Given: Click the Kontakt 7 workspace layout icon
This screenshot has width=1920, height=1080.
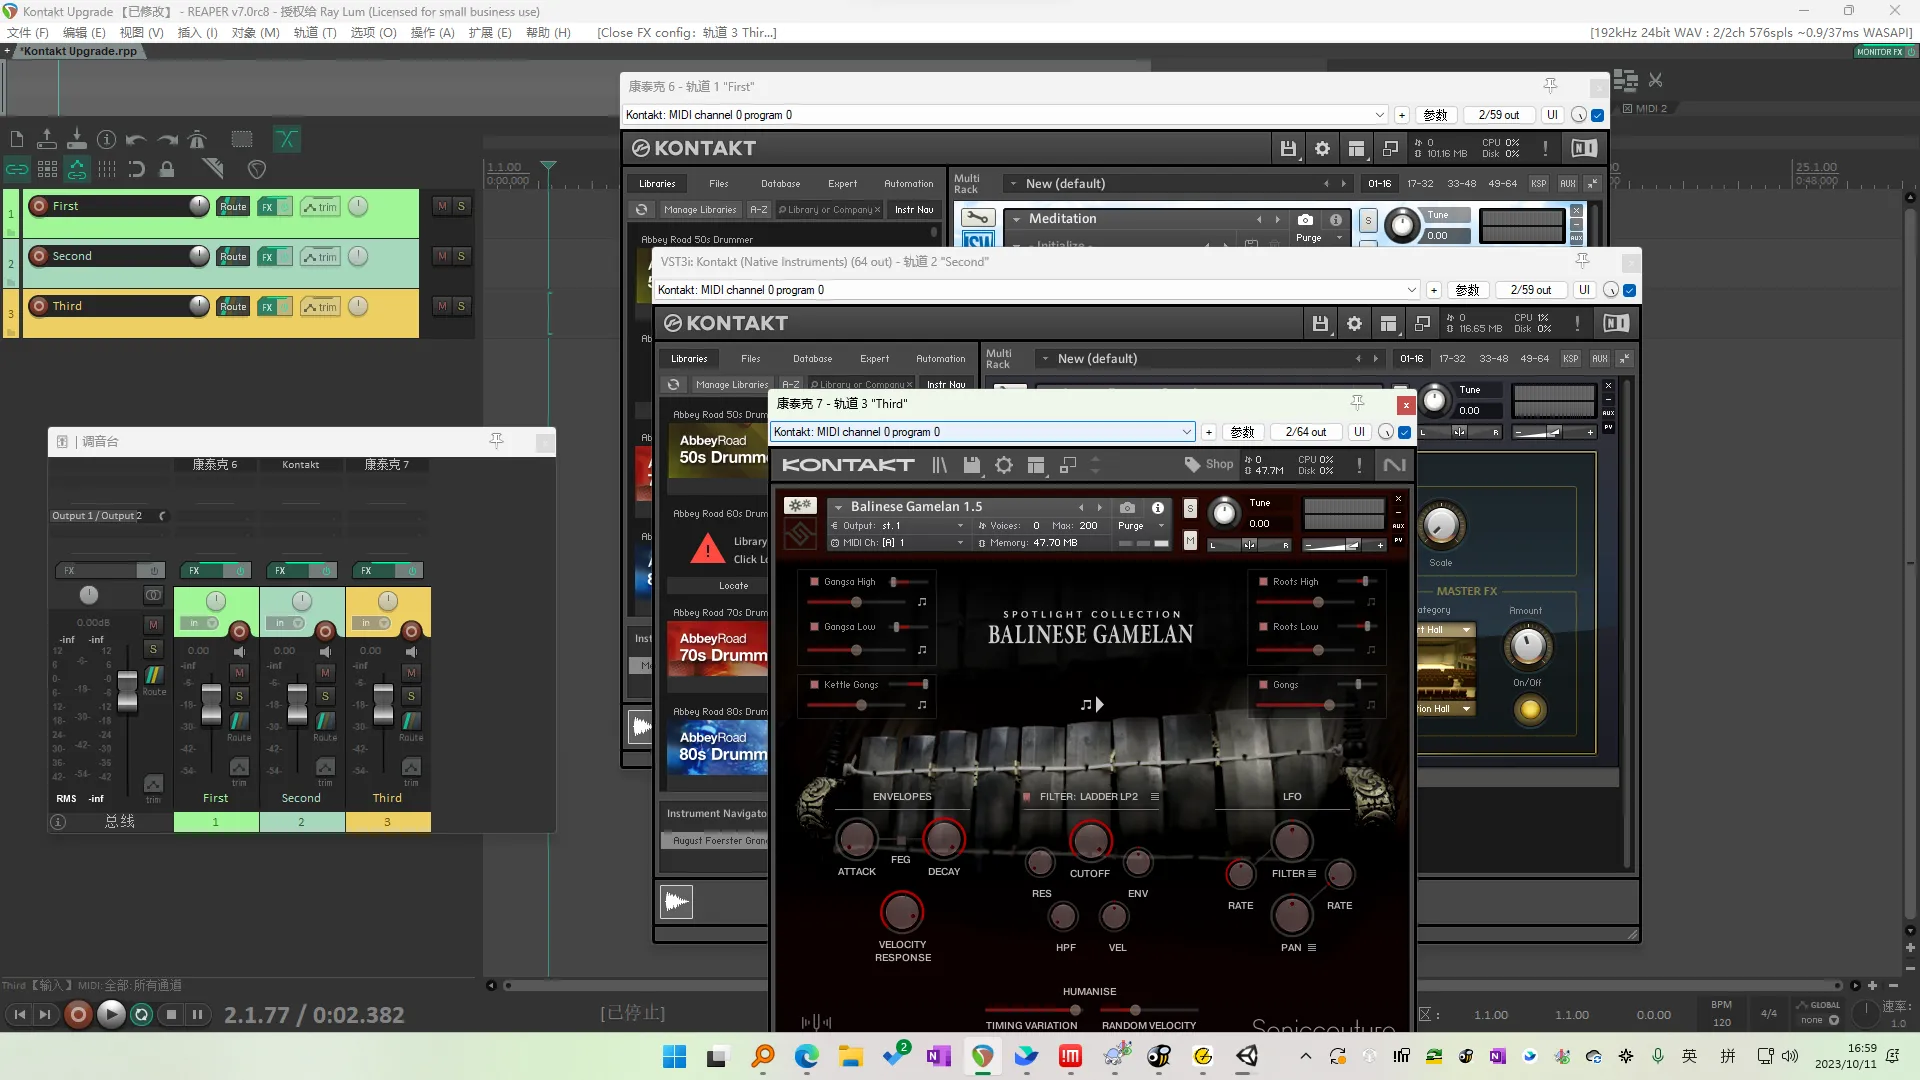Looking at the screenshot, I should click(1036, 465).
